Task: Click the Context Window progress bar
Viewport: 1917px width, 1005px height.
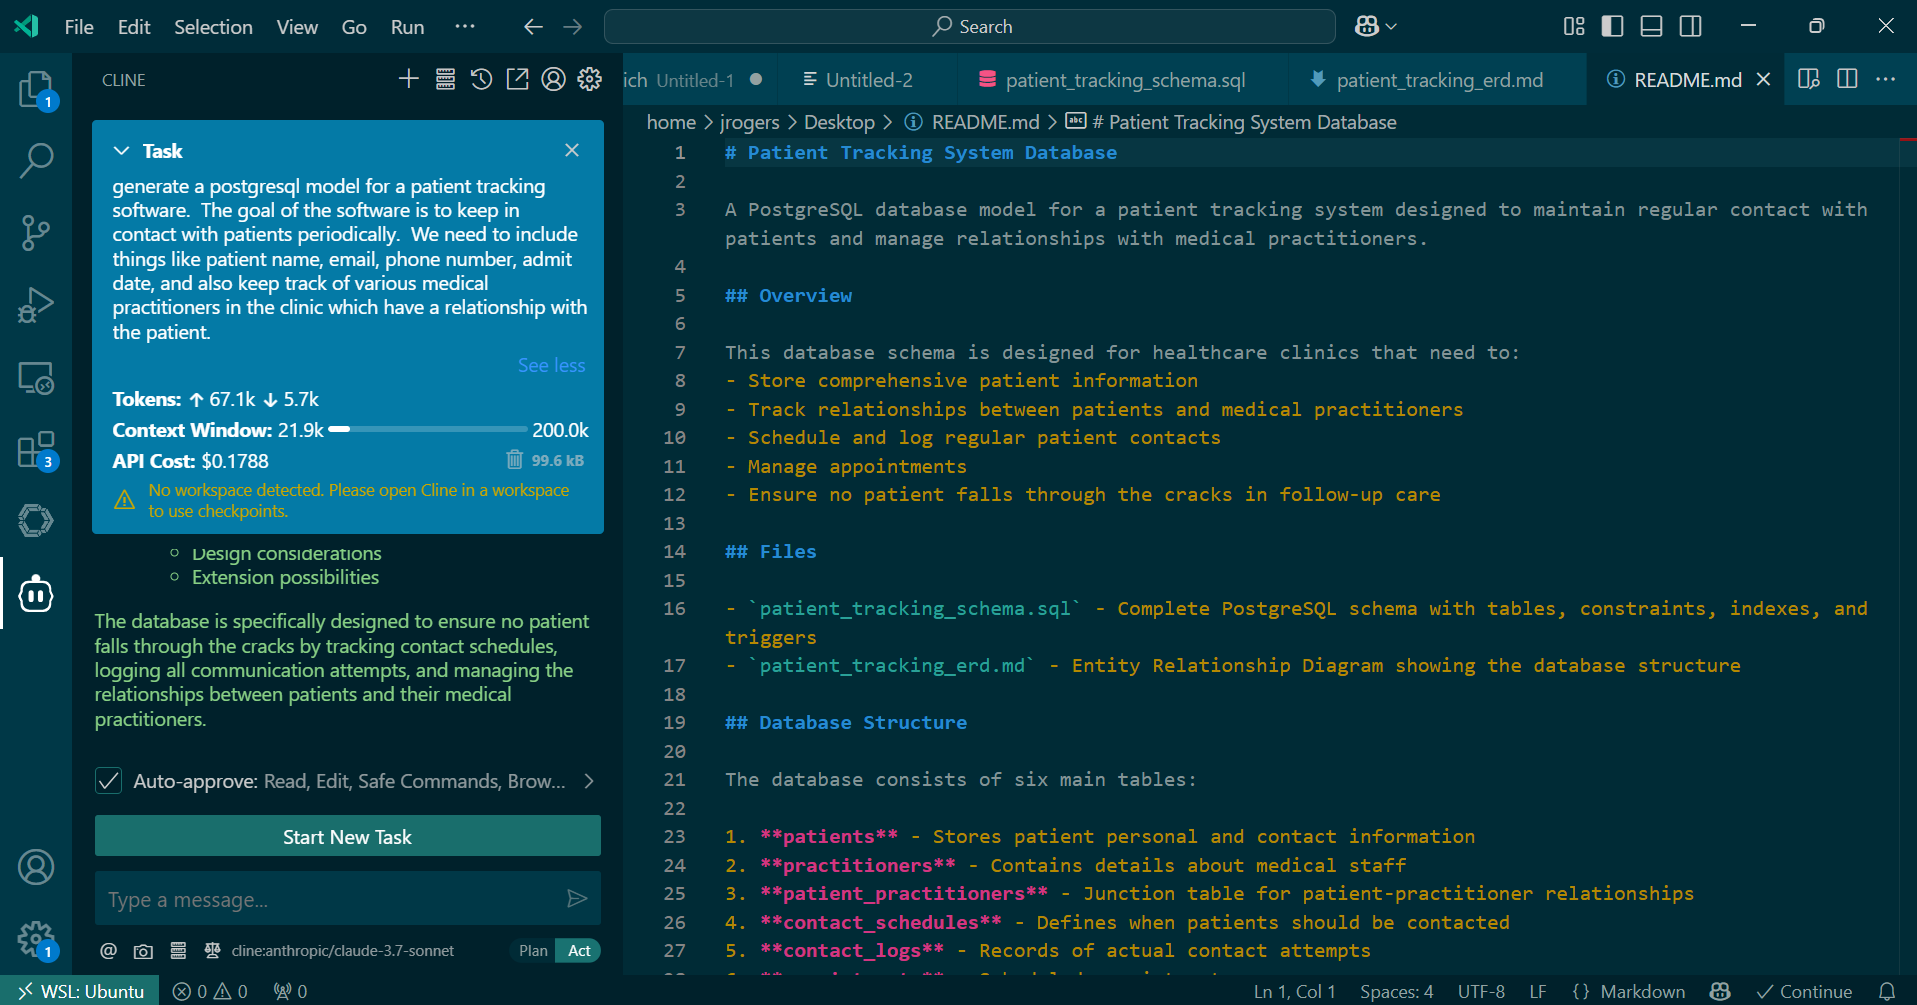Action: (x=428, y=430)
